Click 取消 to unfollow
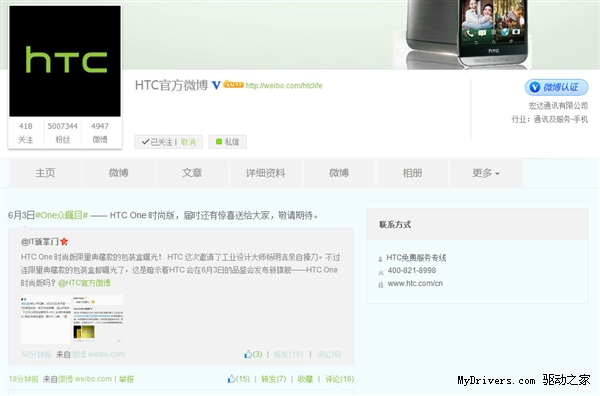Viewport: 600px width, 396px height. click(188, 142)
